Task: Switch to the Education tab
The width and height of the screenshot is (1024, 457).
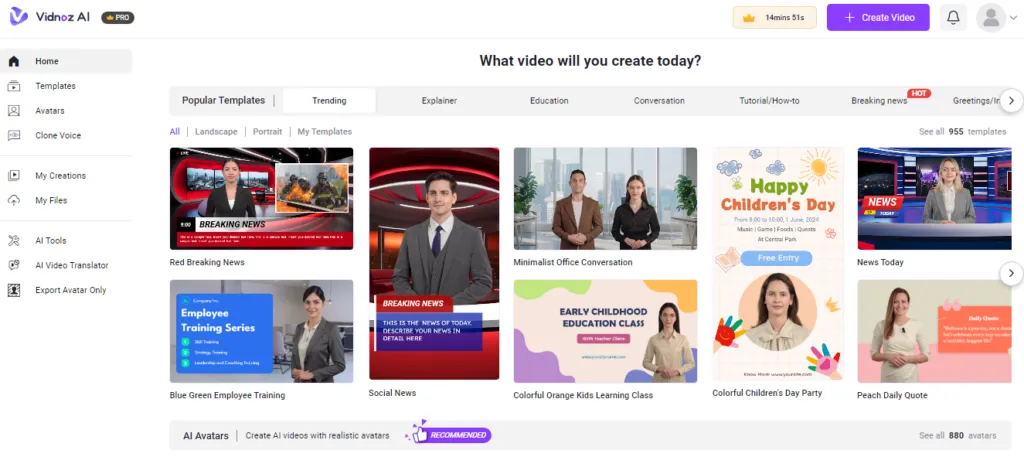Action: [549, 101]
